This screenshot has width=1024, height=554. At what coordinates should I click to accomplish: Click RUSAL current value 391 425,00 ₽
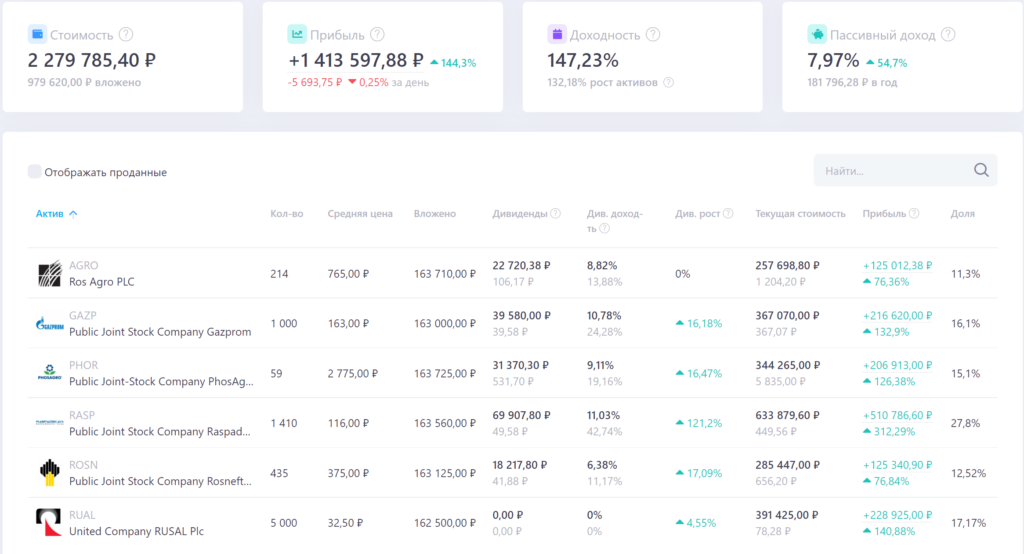point(788,515)
